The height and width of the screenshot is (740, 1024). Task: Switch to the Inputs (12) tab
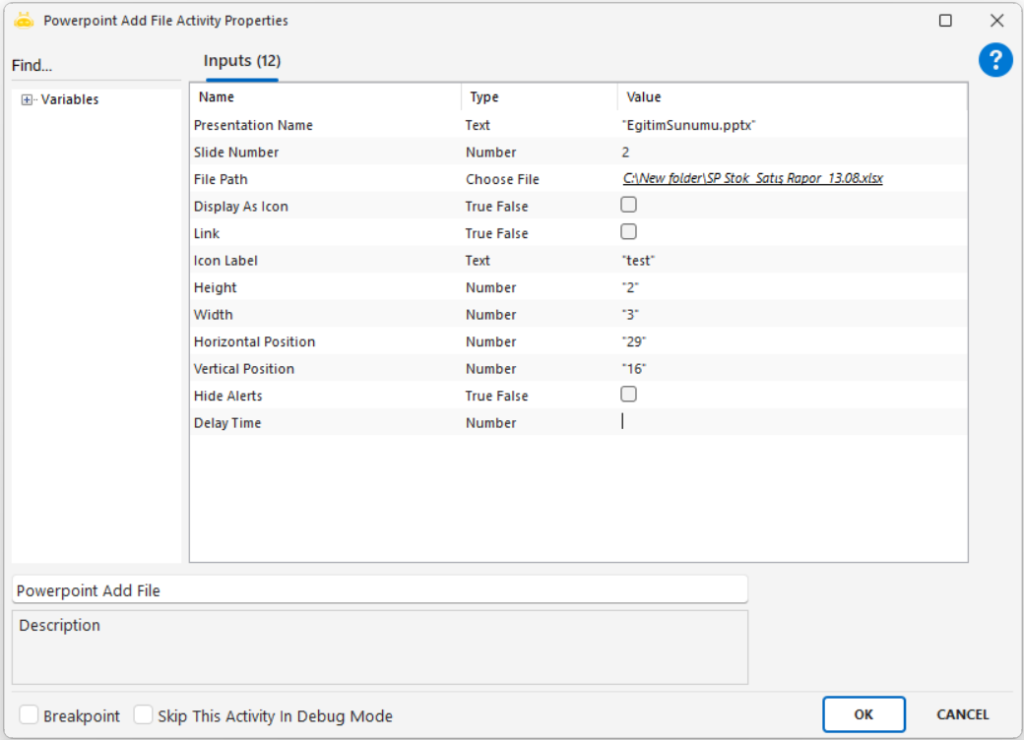pyautogui.click(x=241, y=62)
